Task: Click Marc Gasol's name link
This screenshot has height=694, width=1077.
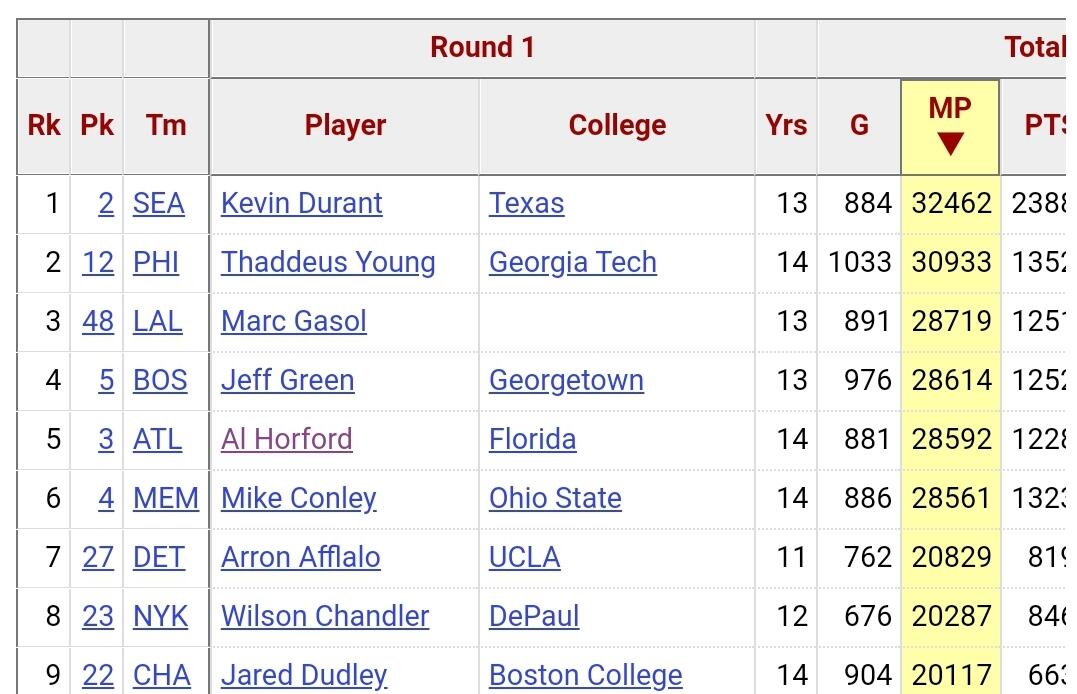Action: click(293, 321)
